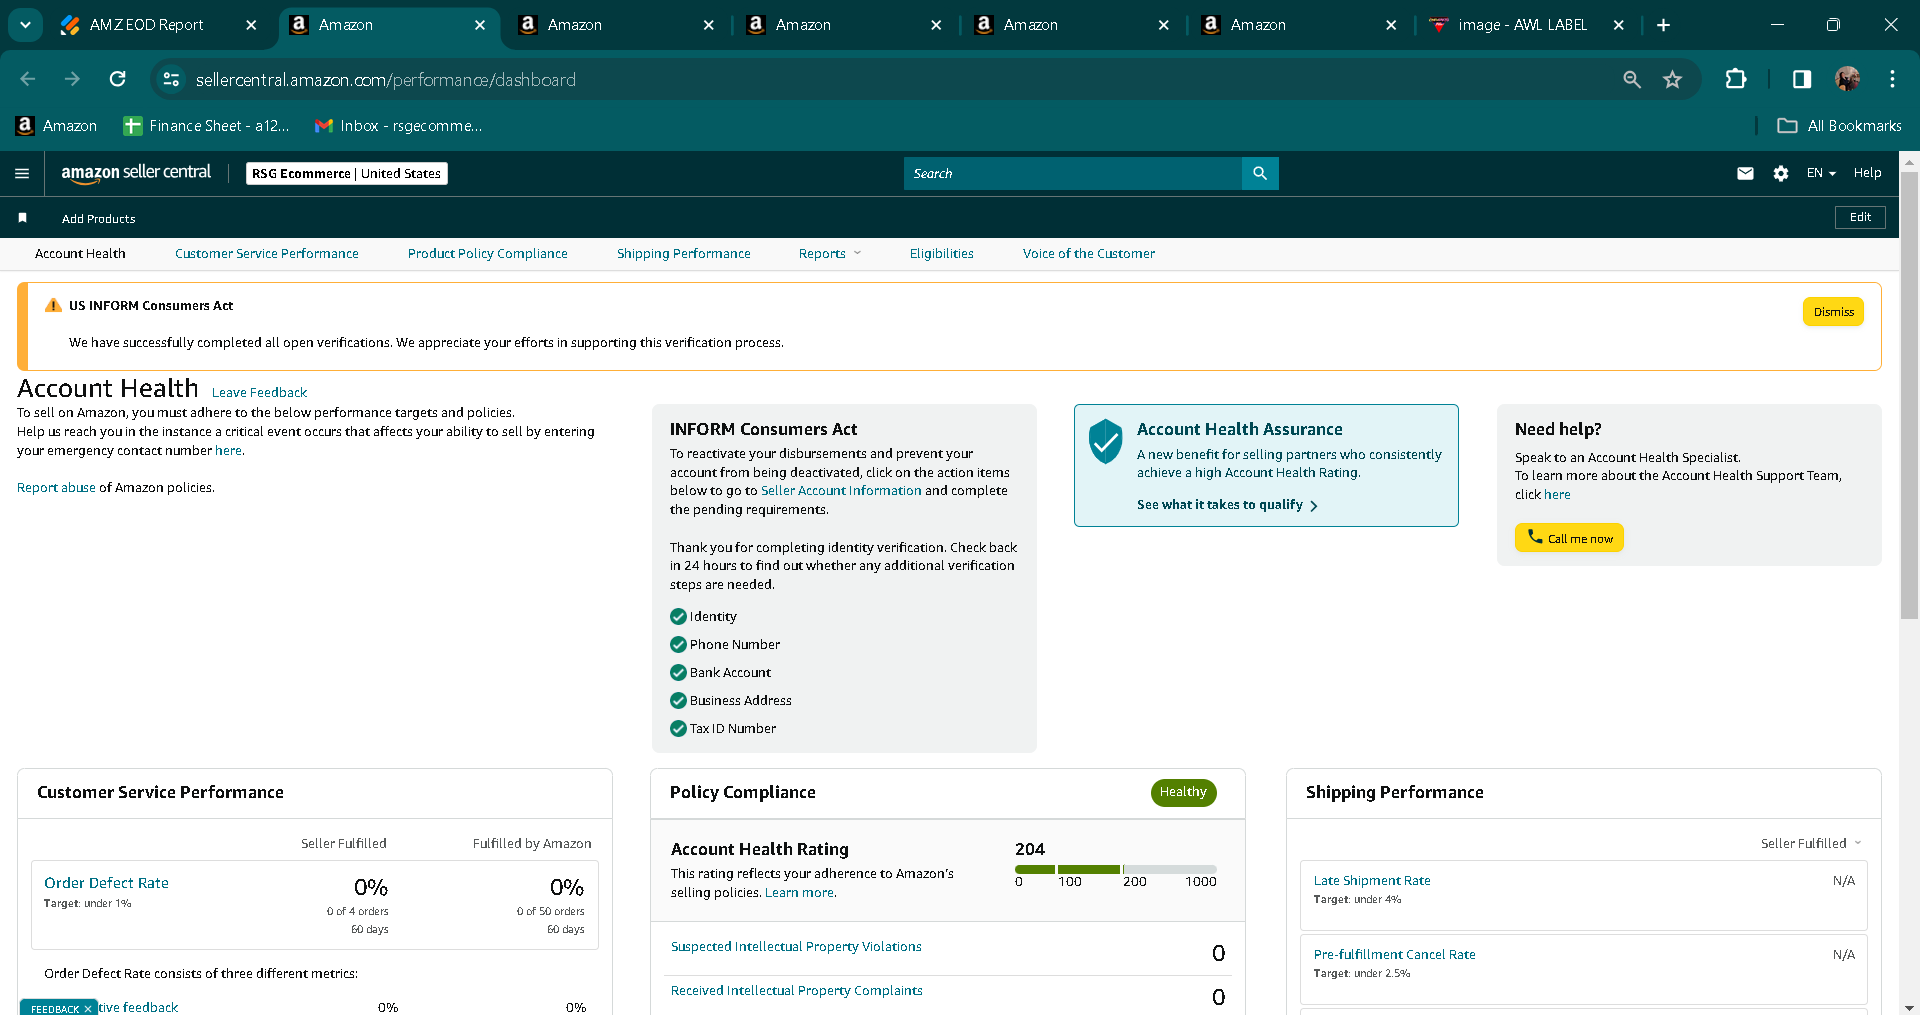Viewport: 1920px width, 1015px height.
Task: Open the Help link in header
Action: pyautogui.click(x=1867, y=173)
